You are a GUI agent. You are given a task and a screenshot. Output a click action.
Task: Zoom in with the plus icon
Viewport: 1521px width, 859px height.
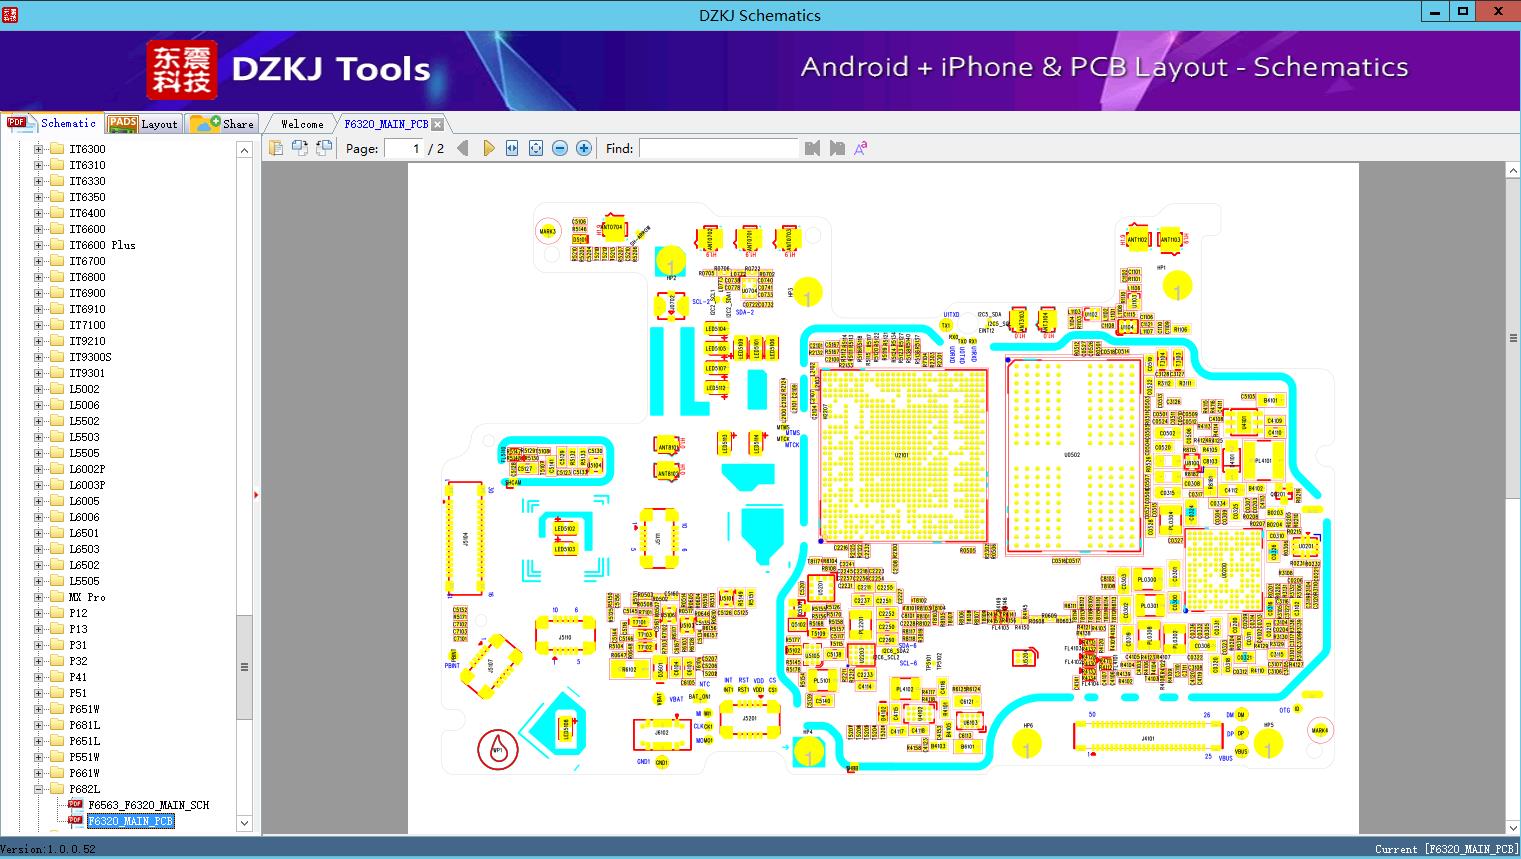click(584, 148)
